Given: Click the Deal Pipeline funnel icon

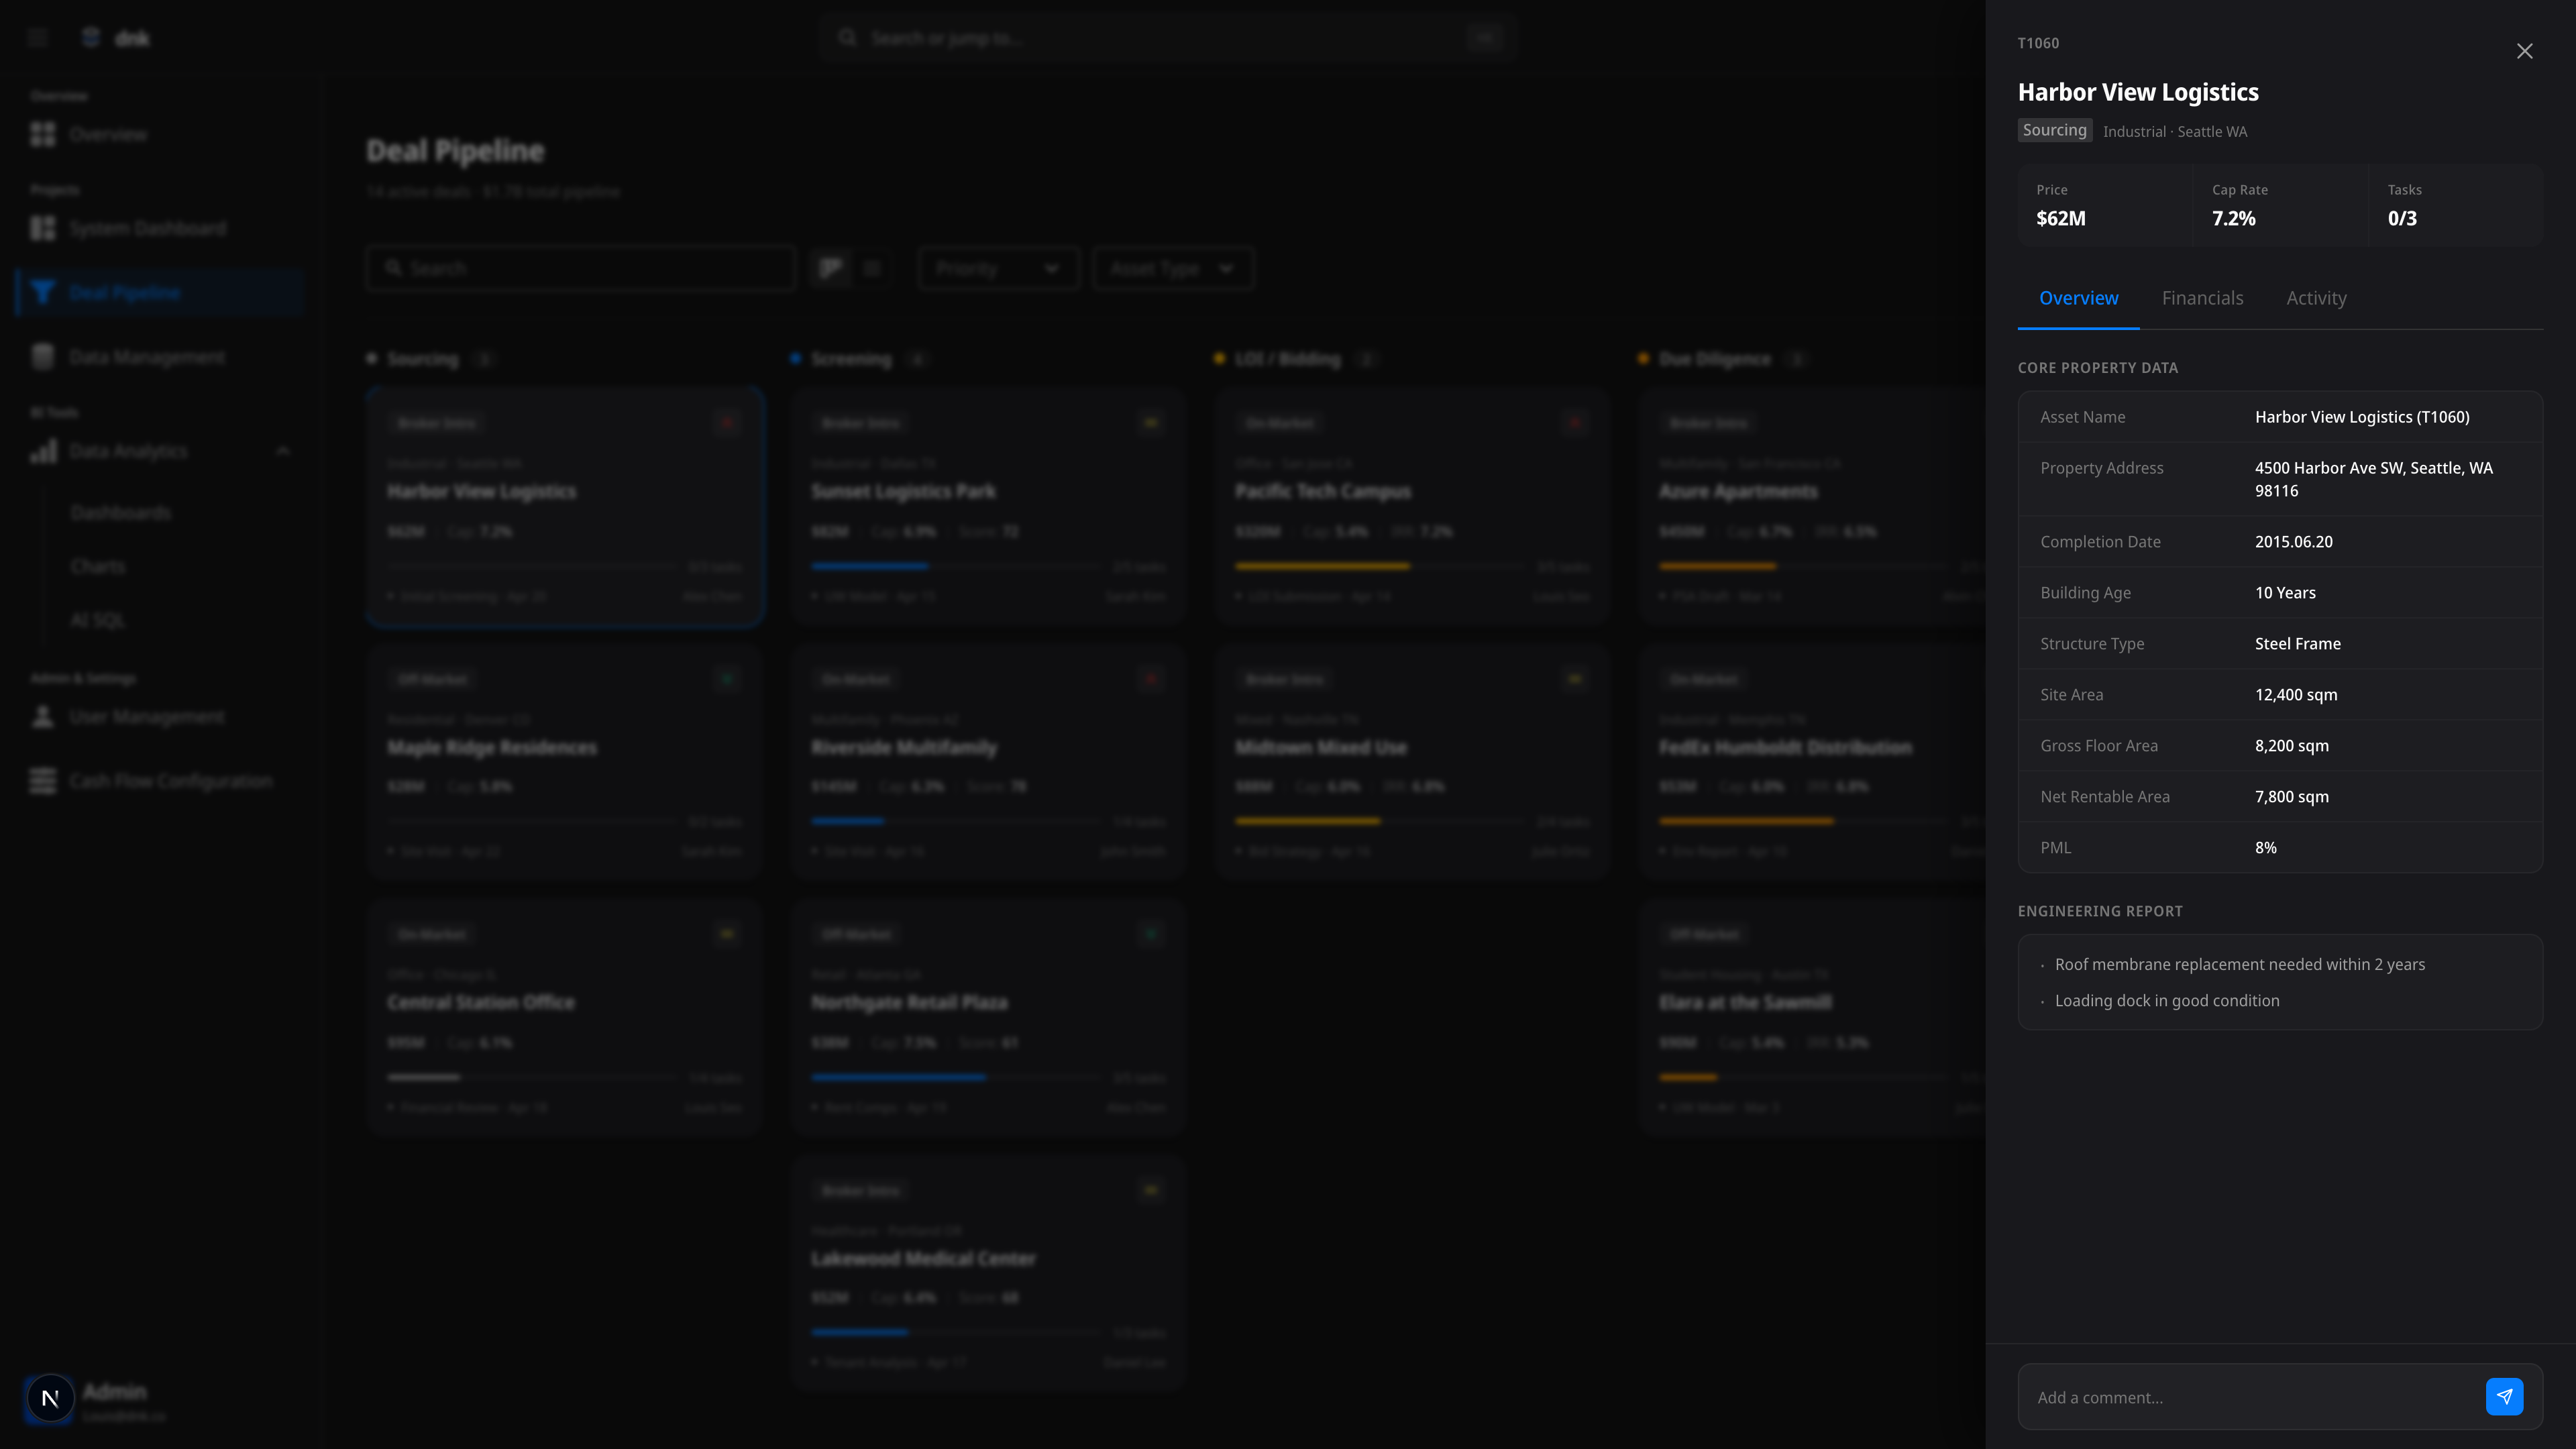Looking at the screenshot, I should point(43,292).
